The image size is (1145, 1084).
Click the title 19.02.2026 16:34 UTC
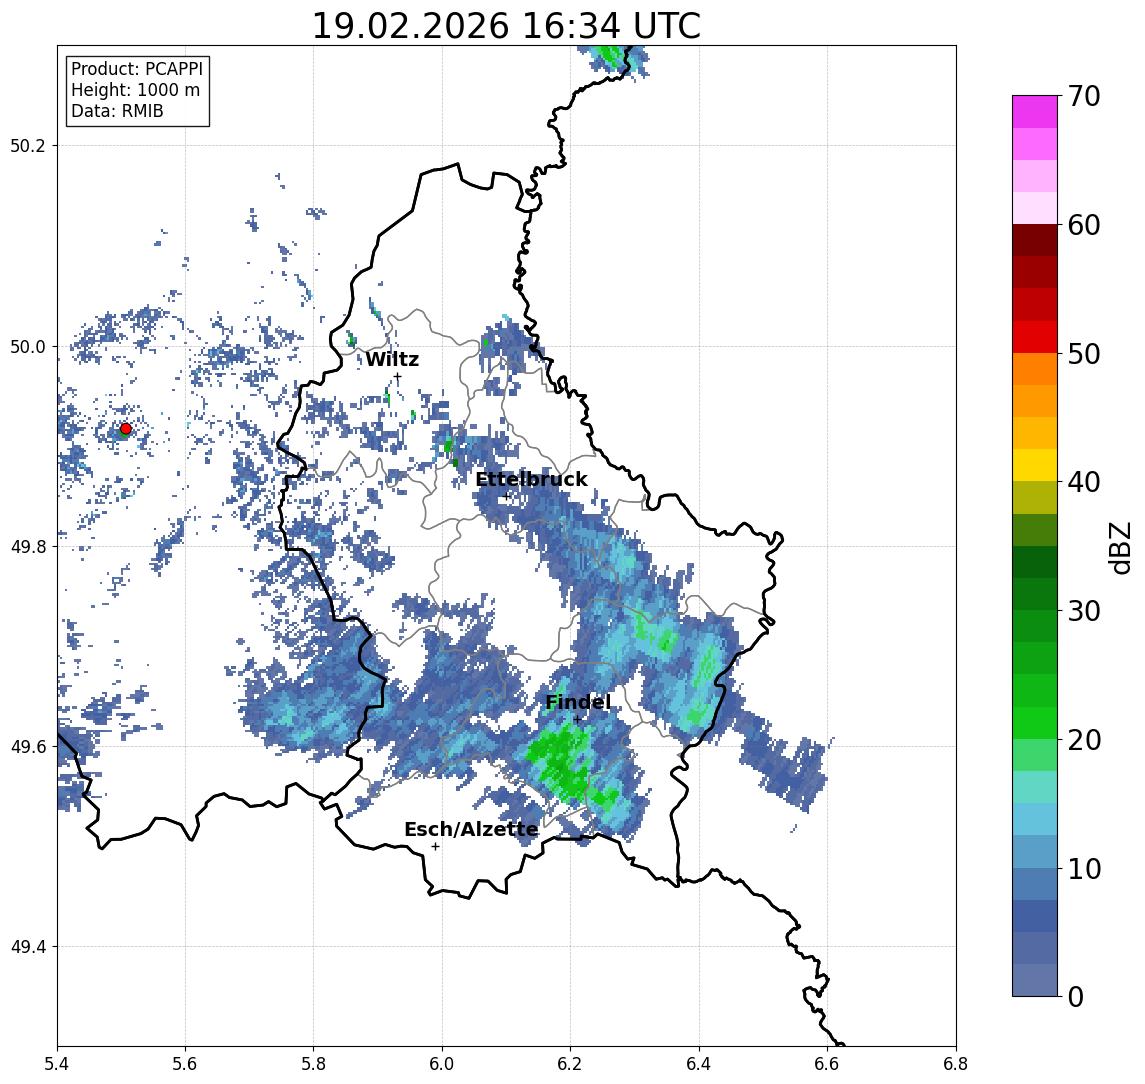coord(506,26)
